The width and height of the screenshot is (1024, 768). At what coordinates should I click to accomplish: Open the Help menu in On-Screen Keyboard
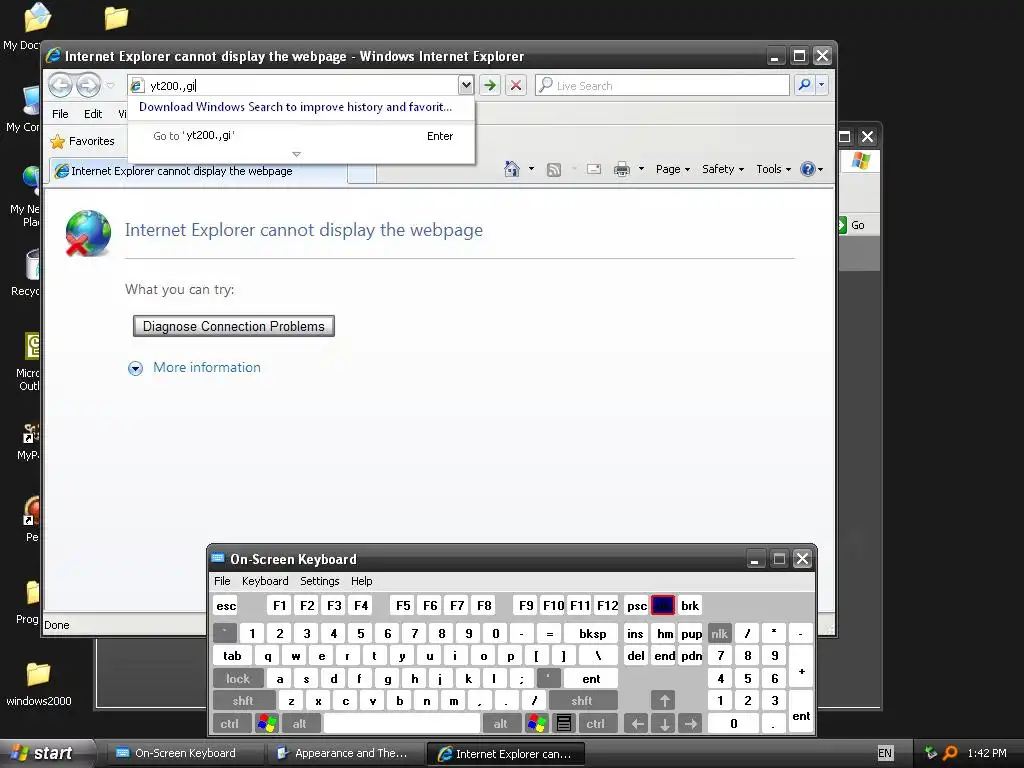(x=361, y=581)
